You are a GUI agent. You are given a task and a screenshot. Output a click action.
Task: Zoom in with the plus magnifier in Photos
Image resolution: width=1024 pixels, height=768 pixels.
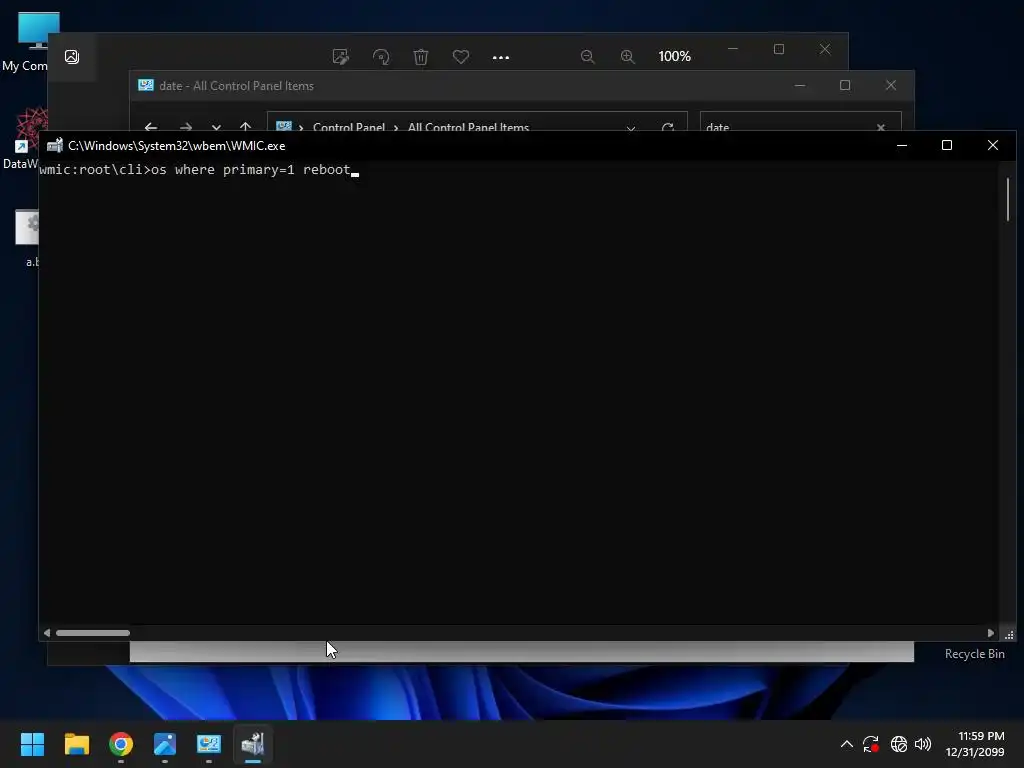[x=627, y=57]
